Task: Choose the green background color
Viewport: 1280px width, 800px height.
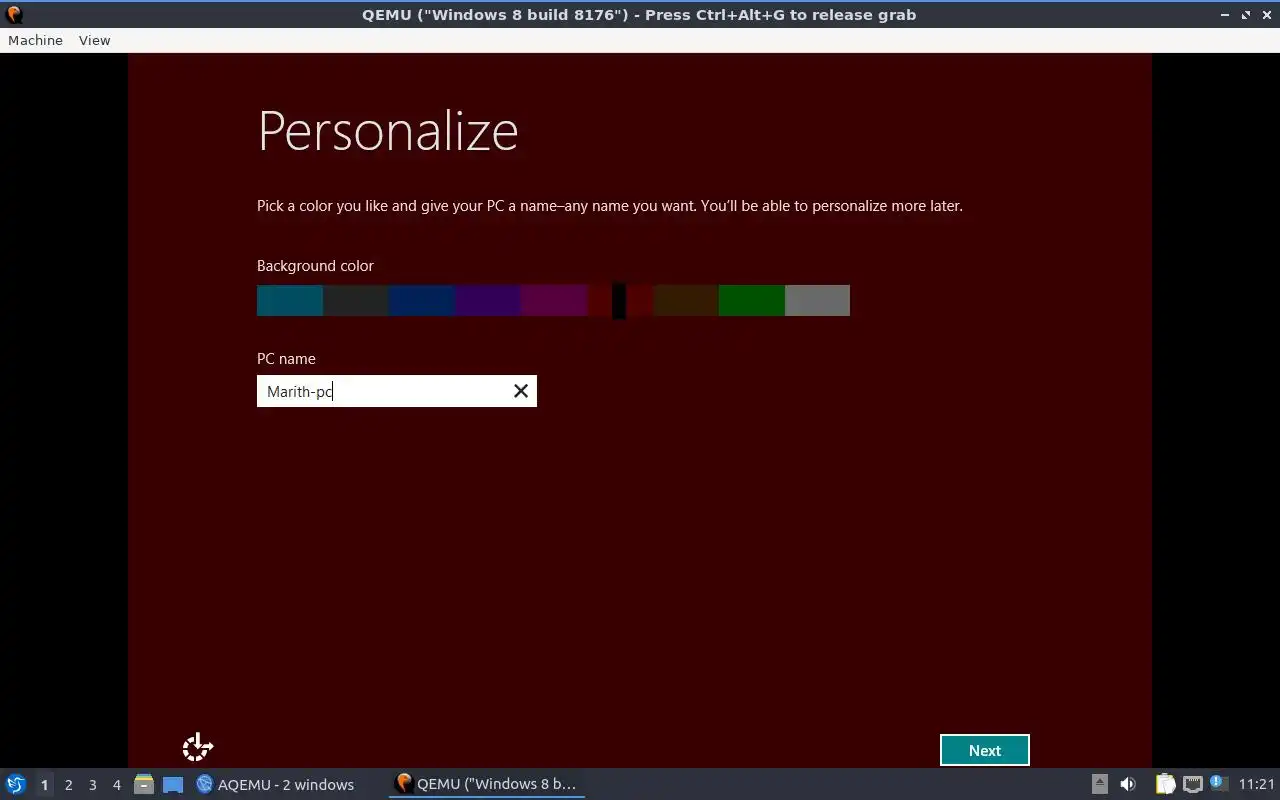Action: click(x=752, y=300)
